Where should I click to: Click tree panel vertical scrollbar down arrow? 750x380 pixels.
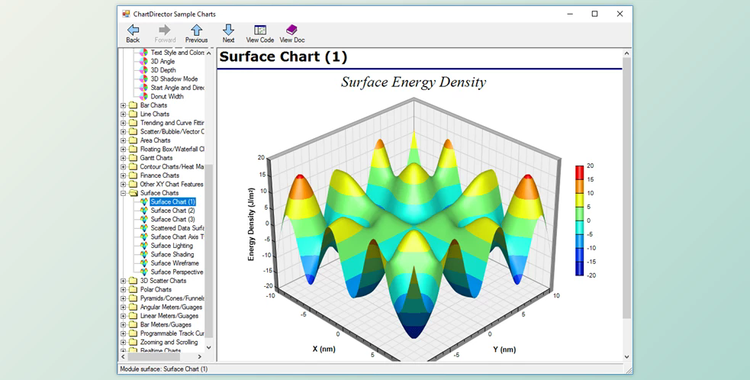pos(209,347)
